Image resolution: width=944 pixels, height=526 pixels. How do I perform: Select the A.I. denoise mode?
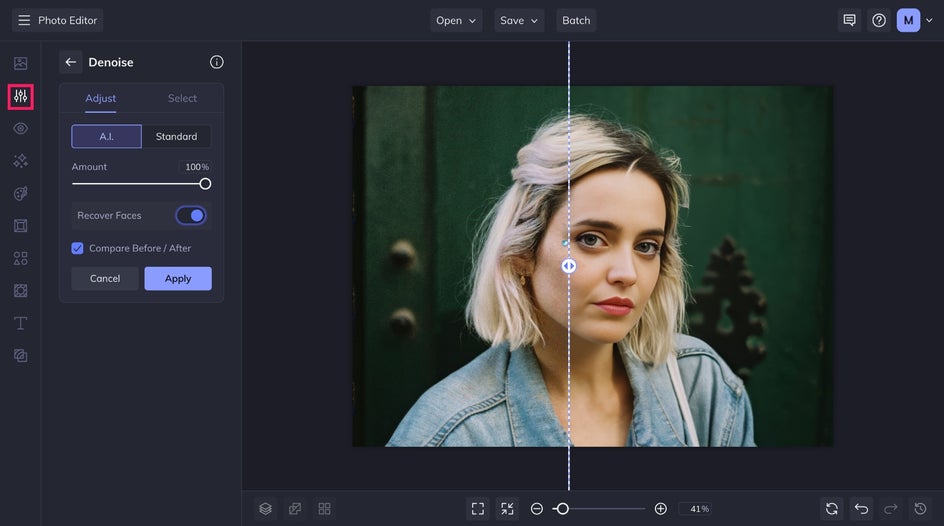point(107,137)
